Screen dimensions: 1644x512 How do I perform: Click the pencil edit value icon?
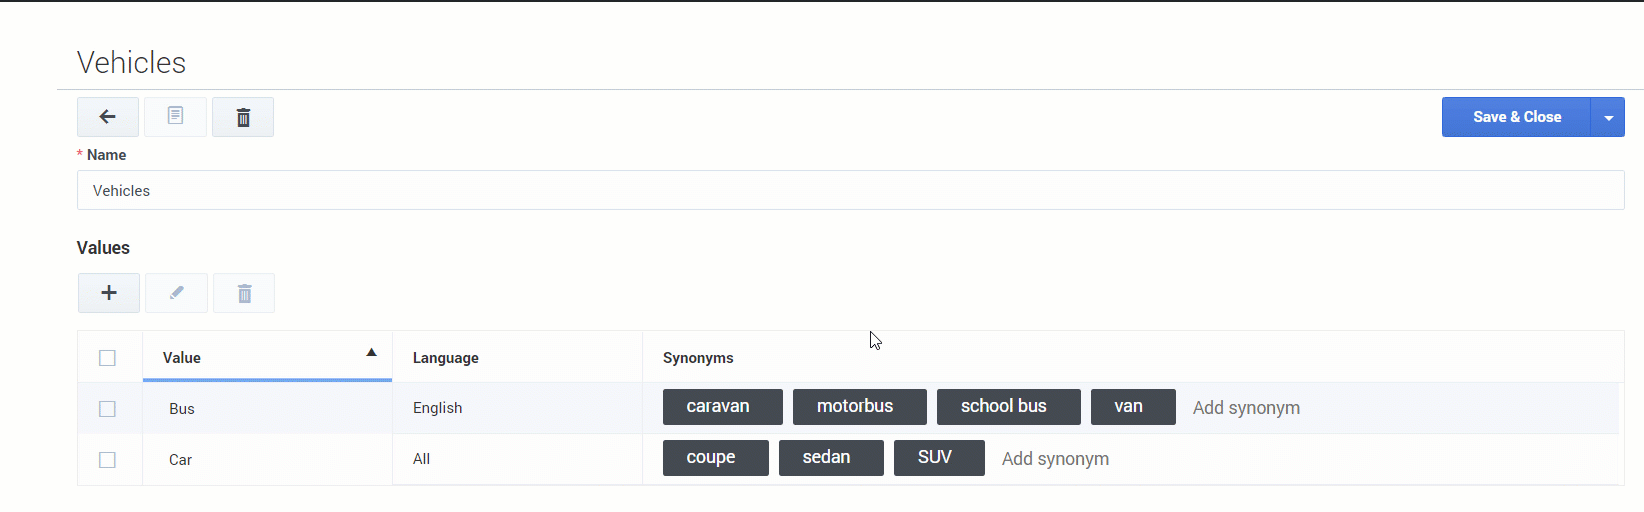coord(176,293)
